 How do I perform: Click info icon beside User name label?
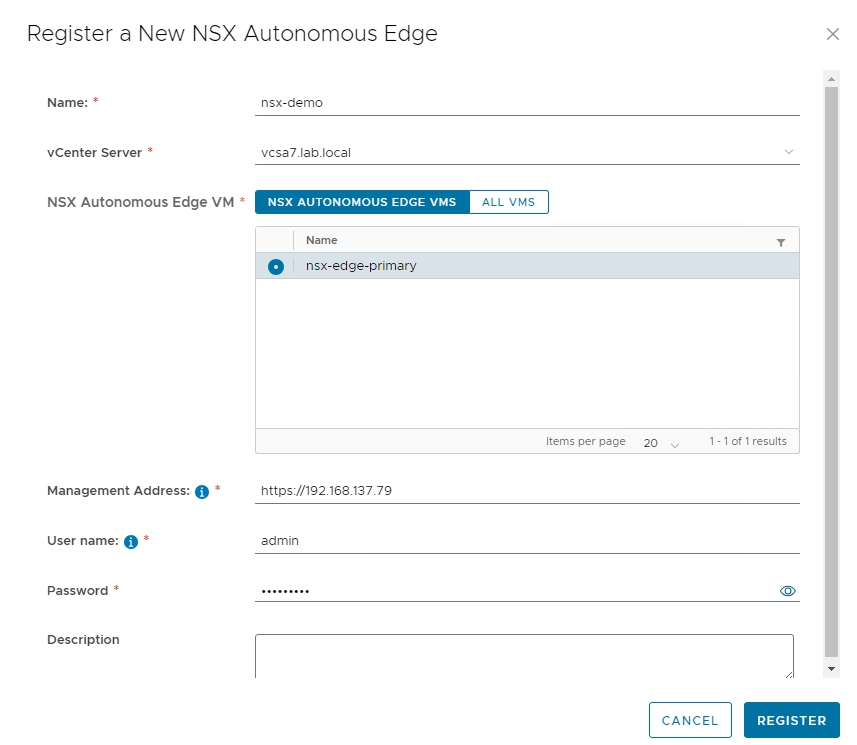[130, 541]
